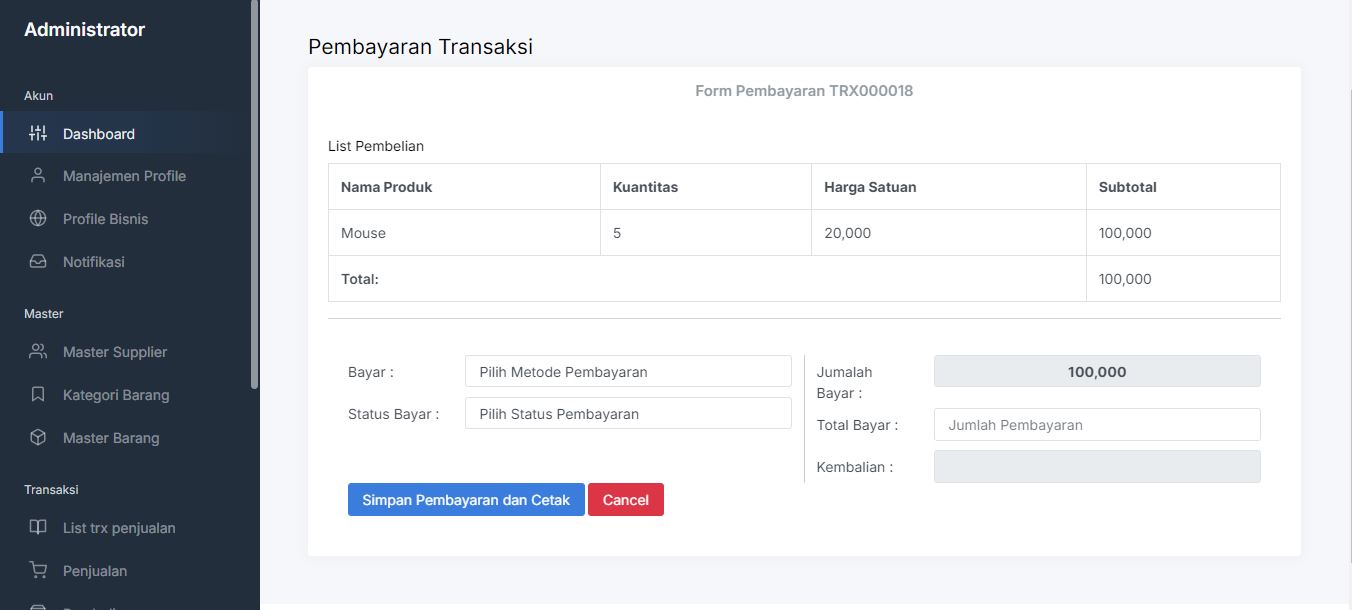Click the List trx penjualan book icon
Viewport: 1352px width, 610px height.
click(x=38, y=528)
